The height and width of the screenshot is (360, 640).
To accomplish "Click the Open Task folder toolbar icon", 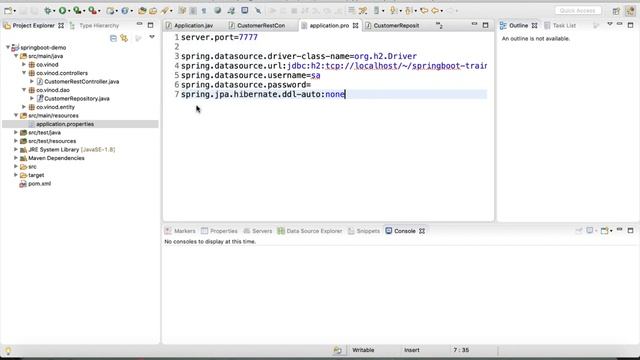I will pos(153,11).
